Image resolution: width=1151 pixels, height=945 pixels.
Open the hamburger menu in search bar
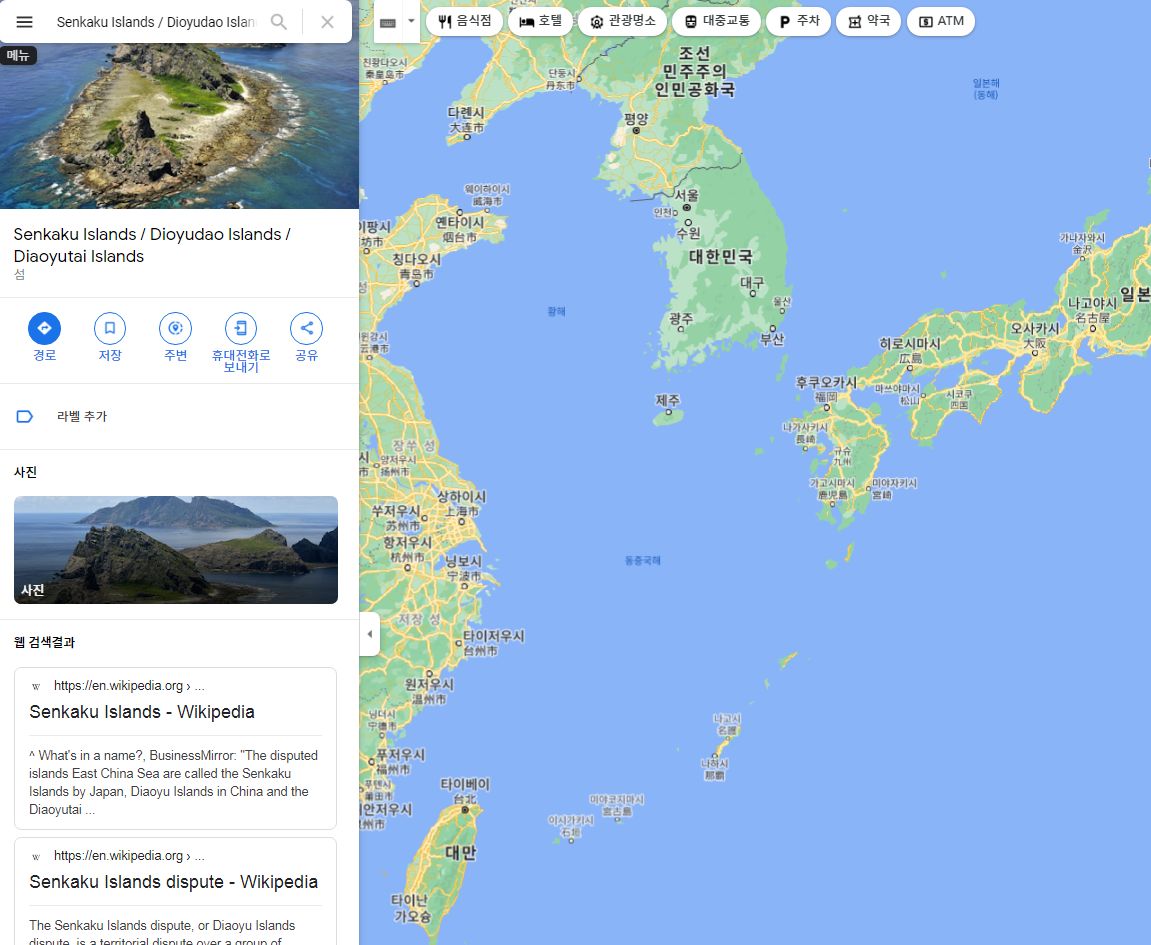point(24,22)
